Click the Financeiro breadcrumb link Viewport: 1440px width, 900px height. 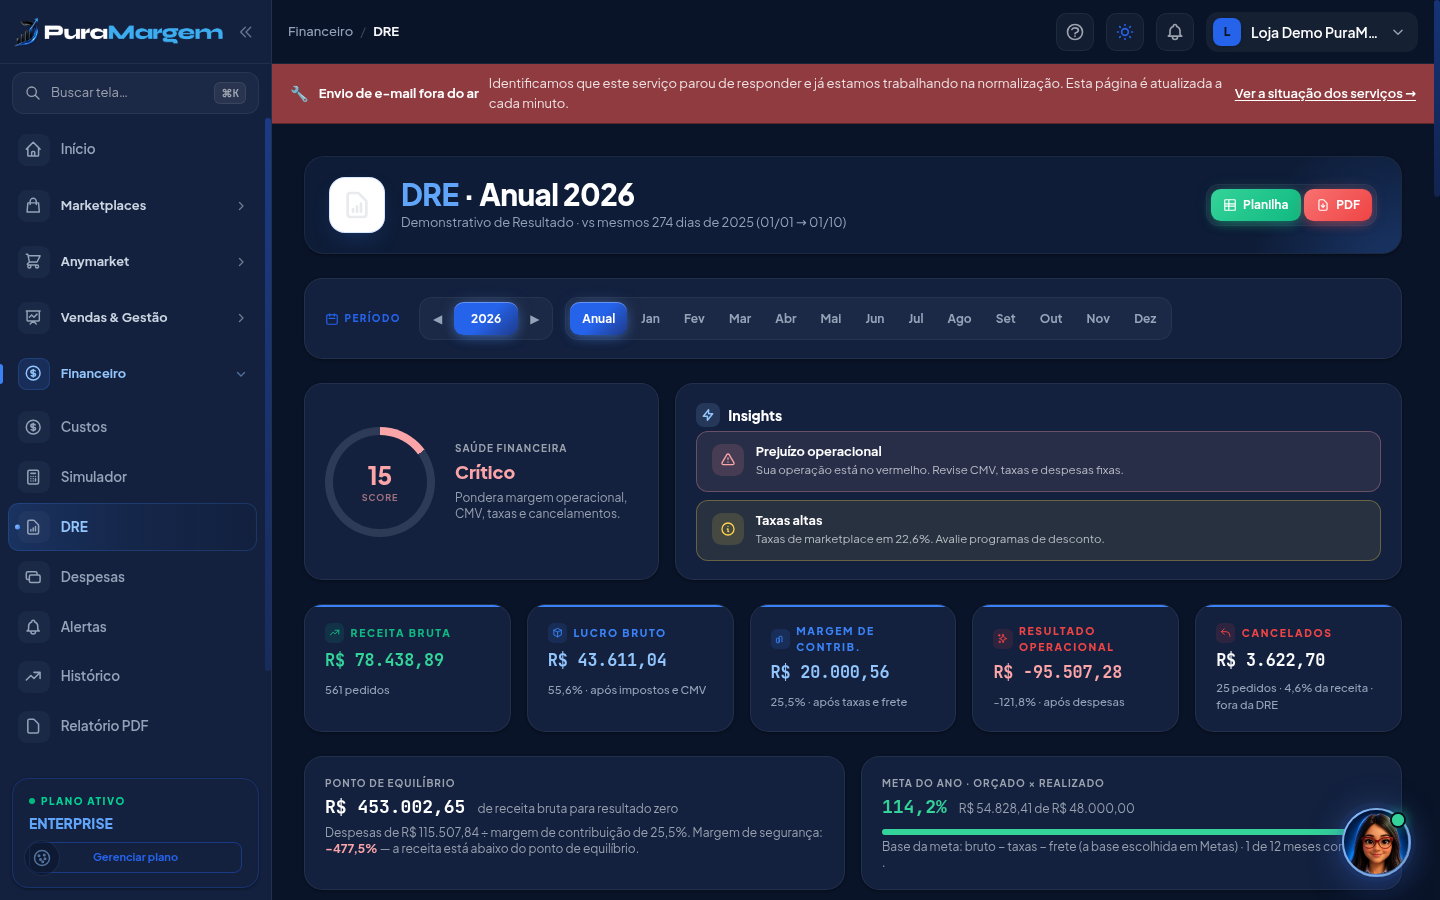click(320, 32)
